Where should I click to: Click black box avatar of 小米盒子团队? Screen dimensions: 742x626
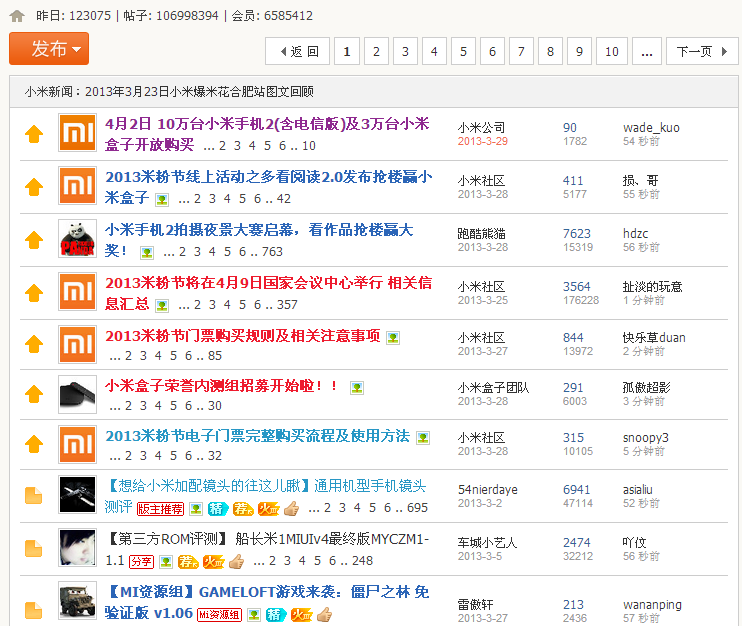[78, 395]
